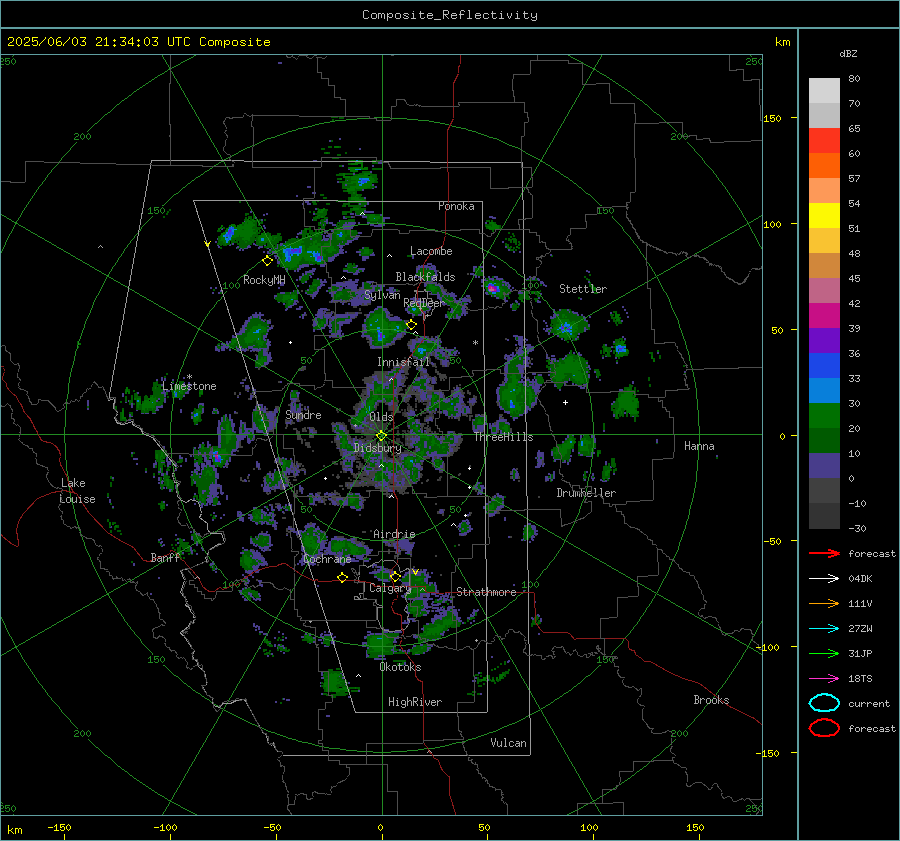Click the Strathmore city label

coord(486,592)
